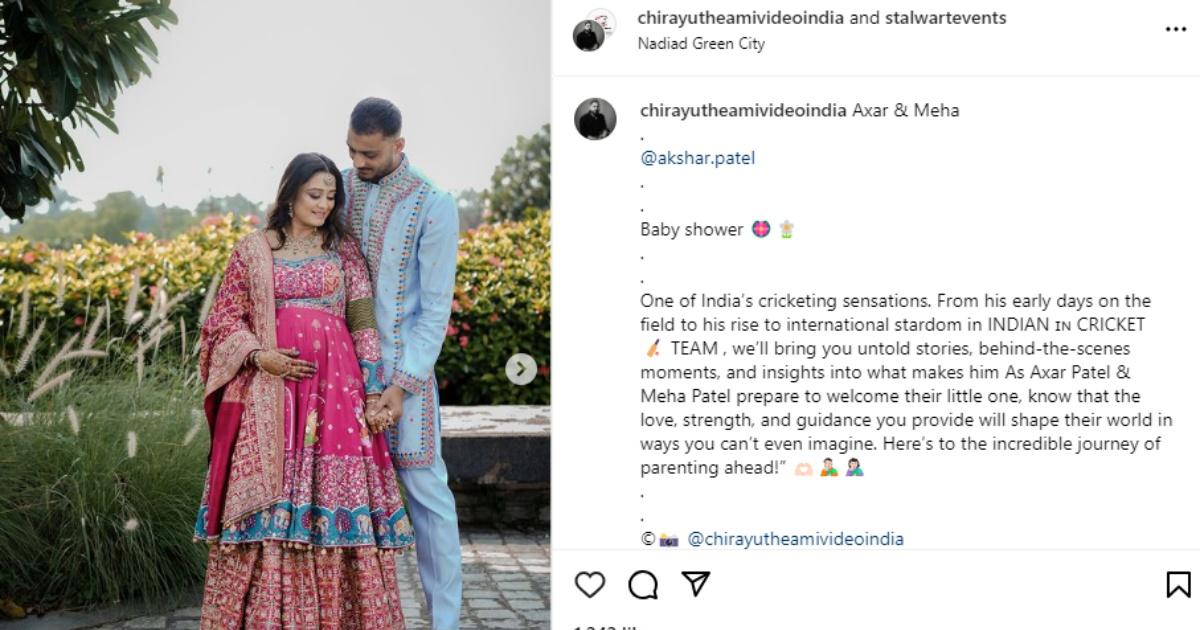Like the post with the heart icon
This screenshot has height=630, width=1200.
point(590,584)
